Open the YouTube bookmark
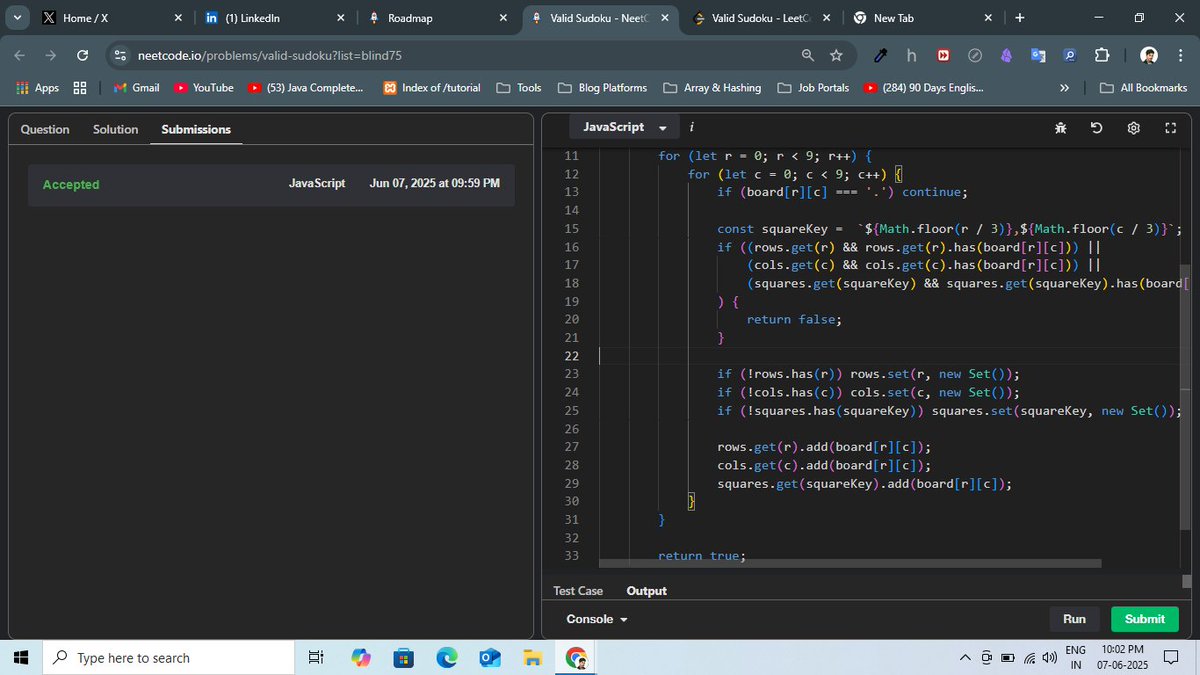Screen dimensions: 1200x675 click(x=204, y=88)
